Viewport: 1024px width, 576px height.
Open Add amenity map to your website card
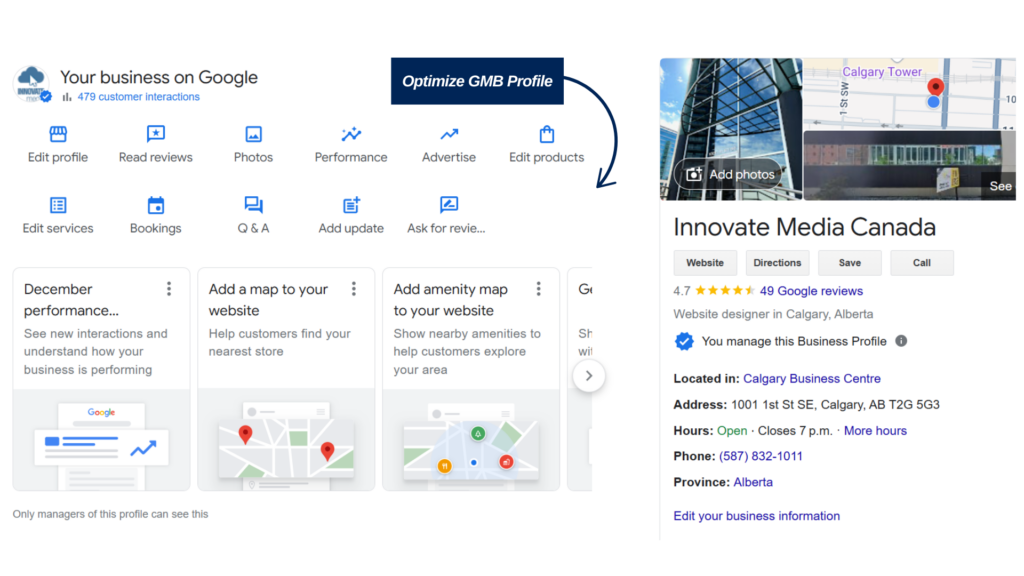pyautogui.click(x=471, y=379)
